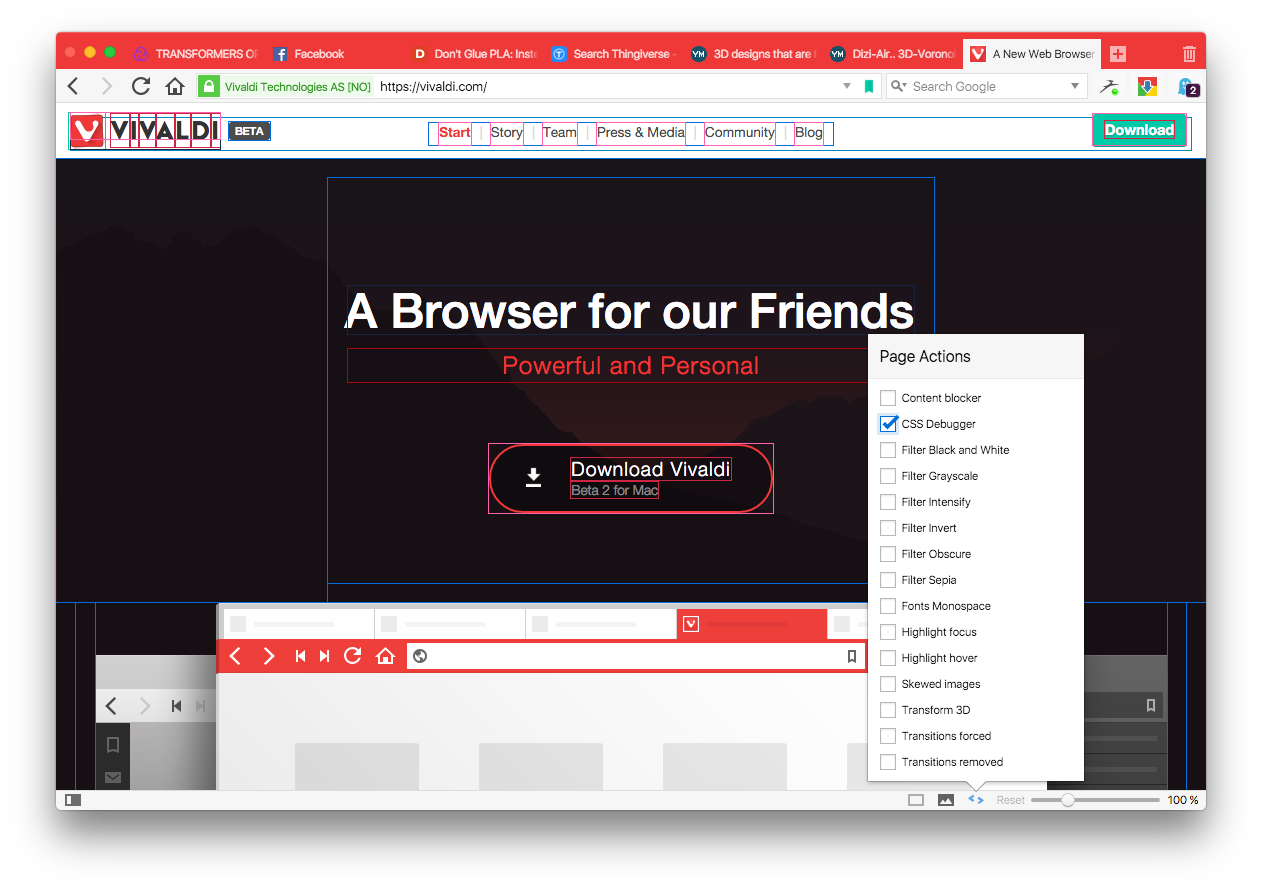Switch to the Facebook tab
The width and height of the screenshot is (1262, 890).
pos(335,54)
